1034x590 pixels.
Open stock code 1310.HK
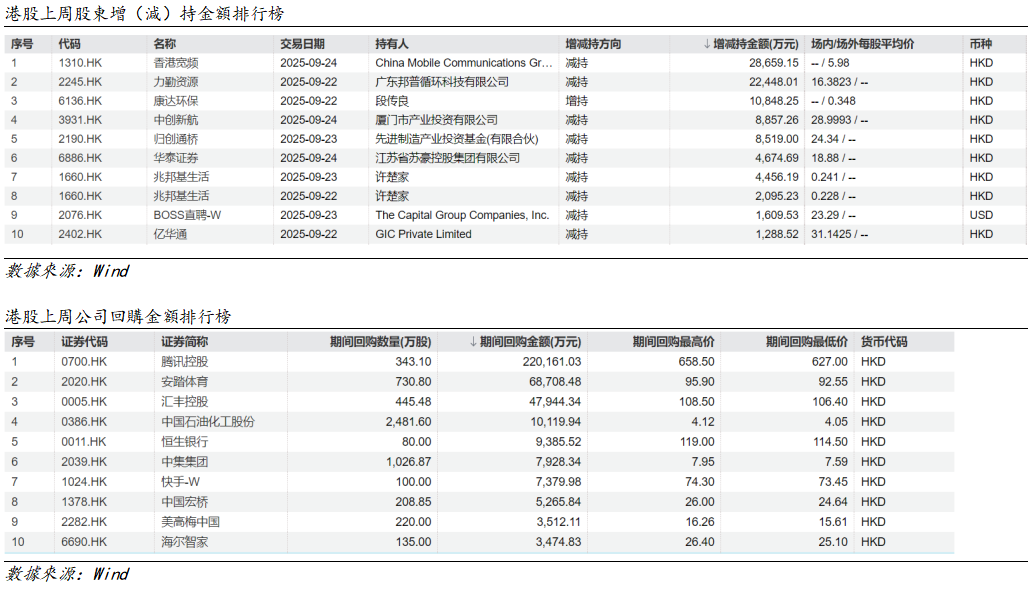click(80, 63)
